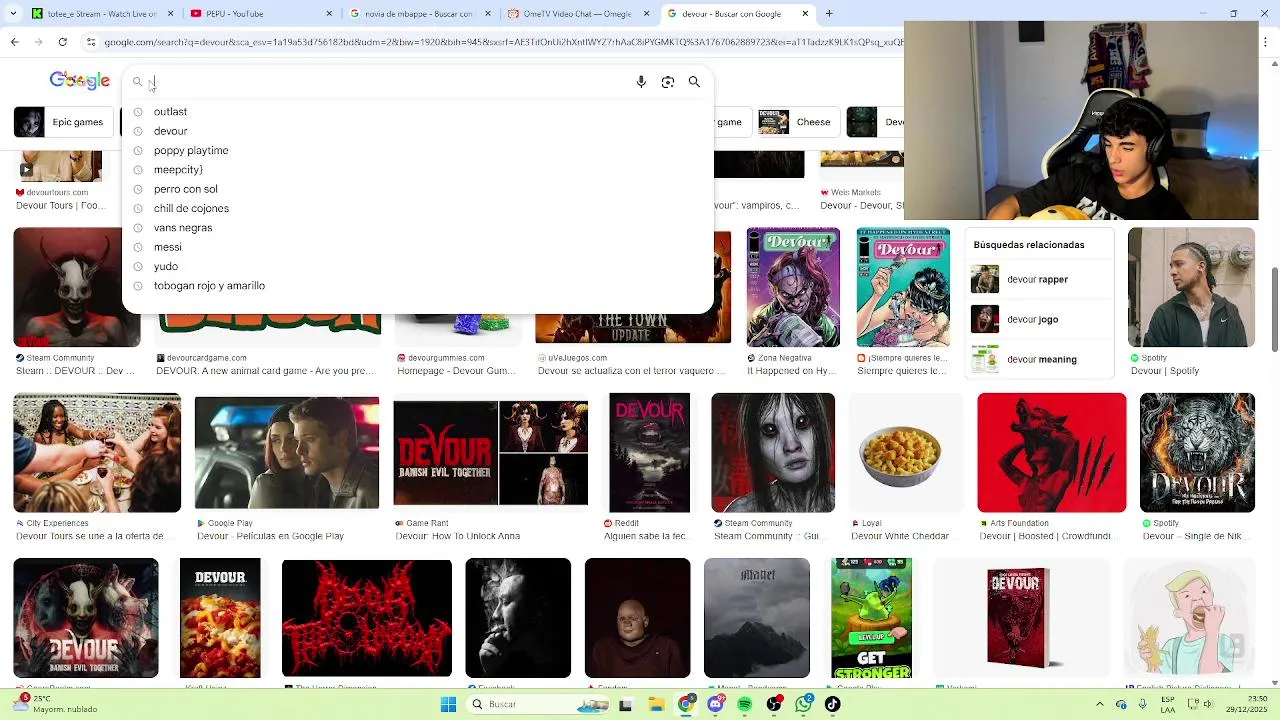Viewport: 1280px width, 720px height.
Task: Open WhatsApp from taskbar
Action: (804, 704)
